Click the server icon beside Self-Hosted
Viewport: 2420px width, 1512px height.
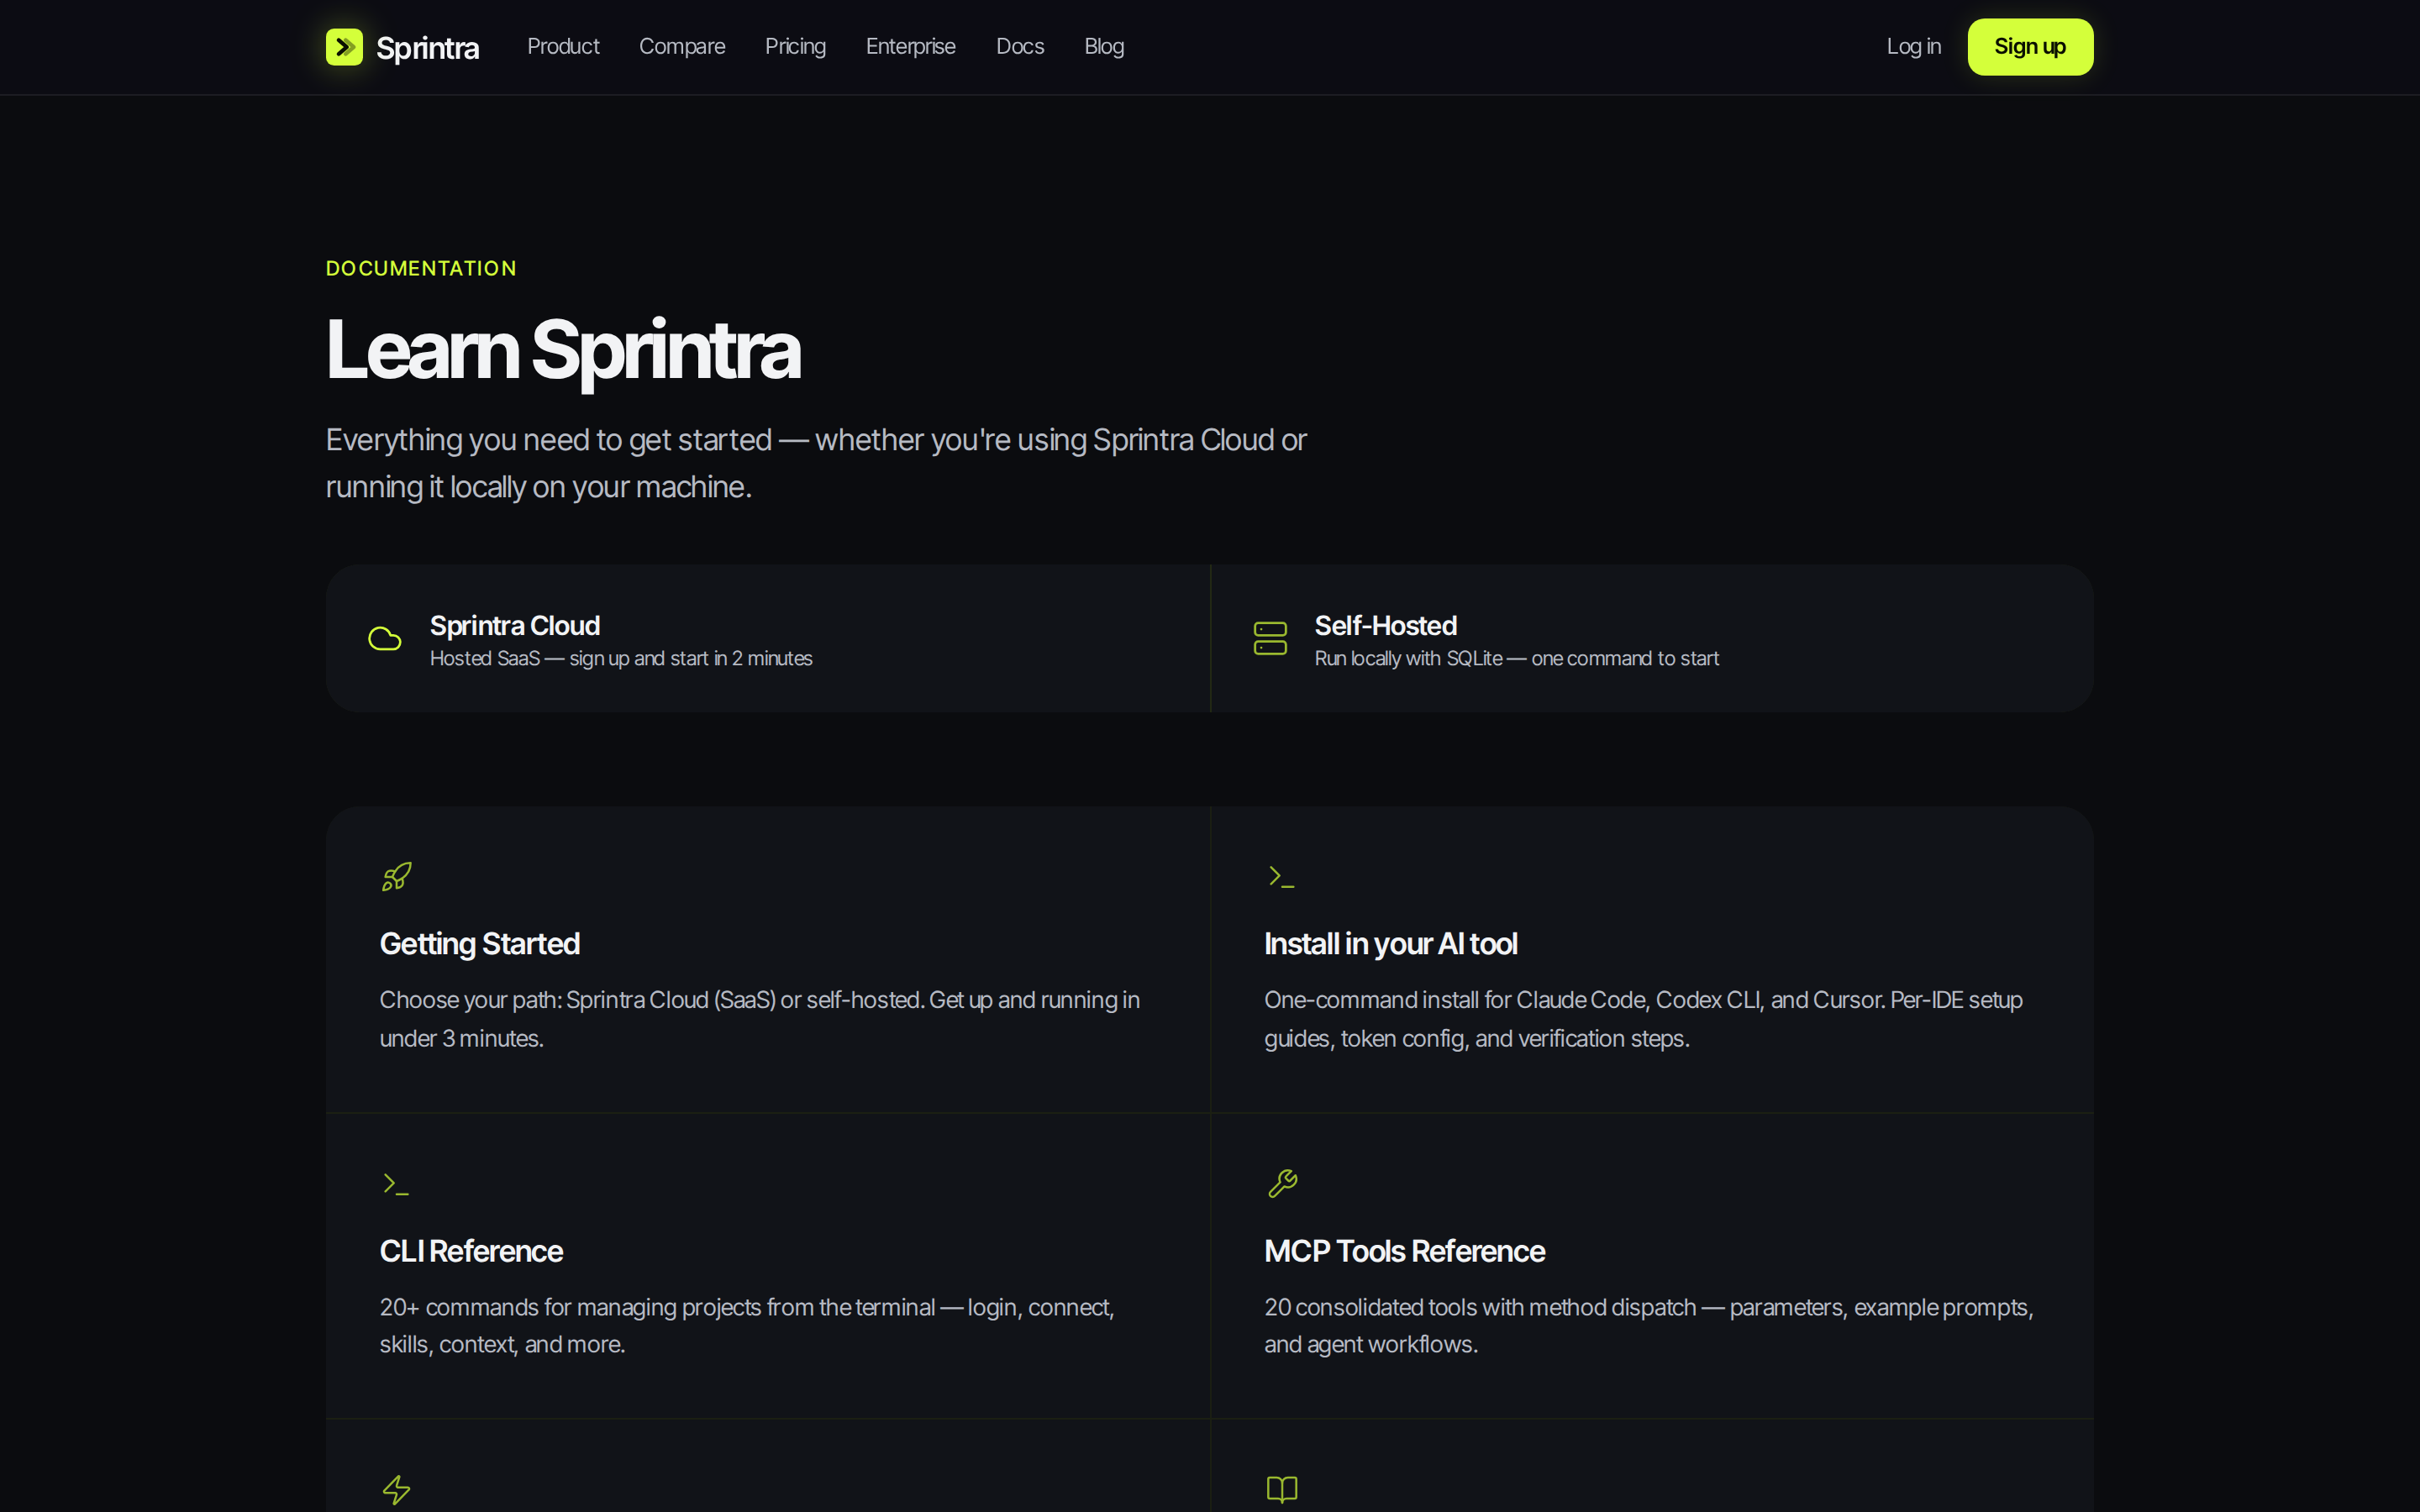[x=1270, y=638]
